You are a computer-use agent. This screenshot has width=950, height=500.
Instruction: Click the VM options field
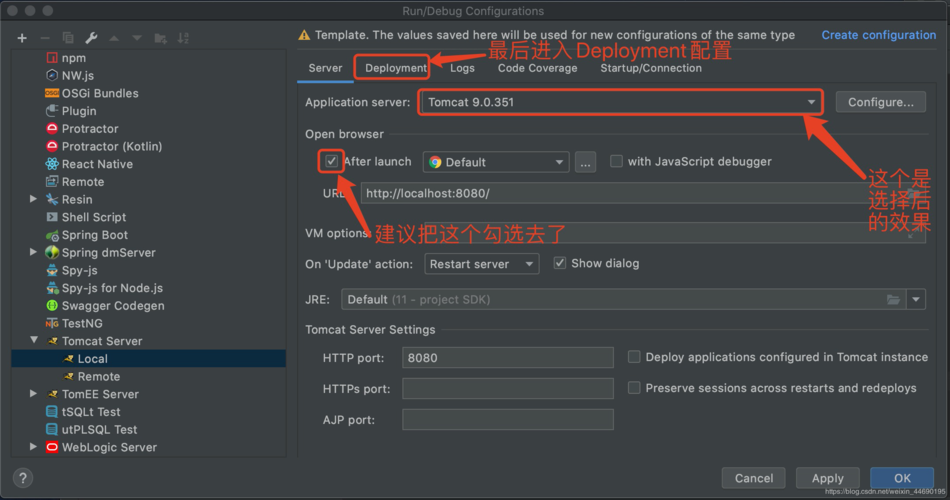point(648,233)
